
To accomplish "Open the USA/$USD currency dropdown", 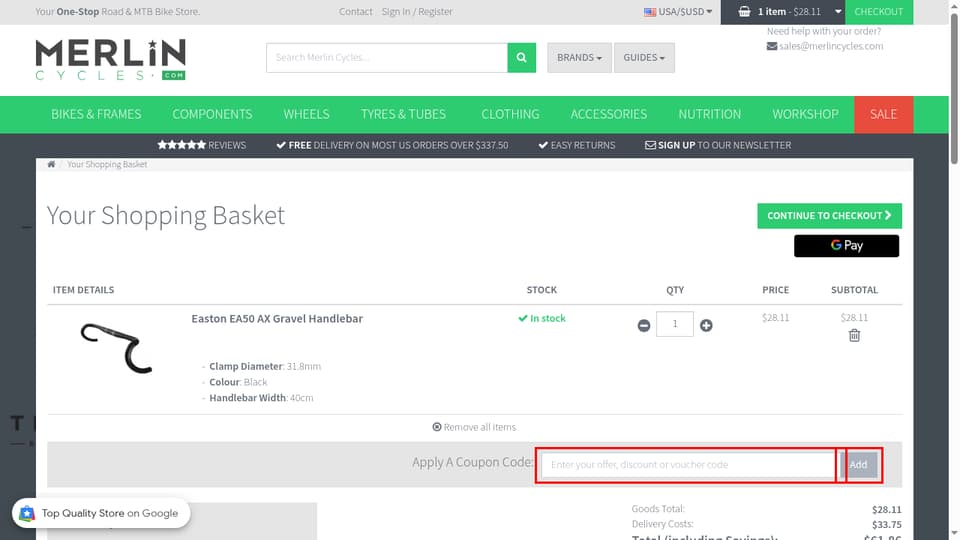I will click(x=678, y=12).
